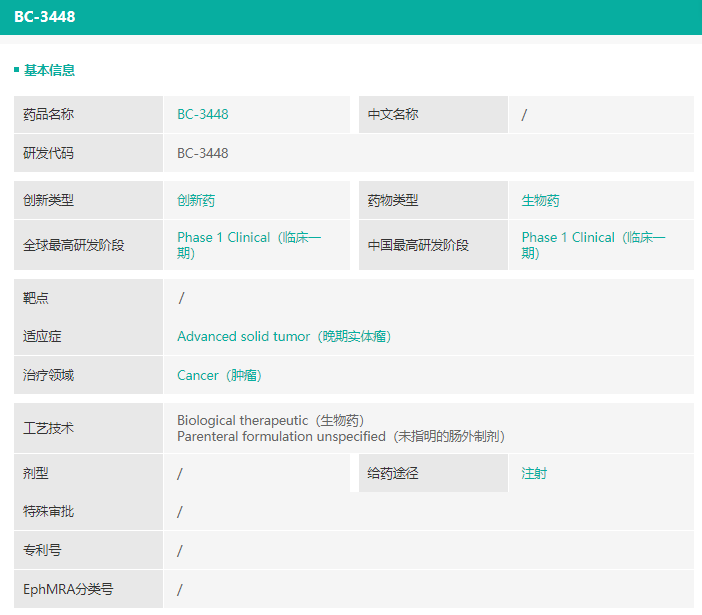
Task: Click the EphMRA分类号 label cell
Action: [68, 589]
